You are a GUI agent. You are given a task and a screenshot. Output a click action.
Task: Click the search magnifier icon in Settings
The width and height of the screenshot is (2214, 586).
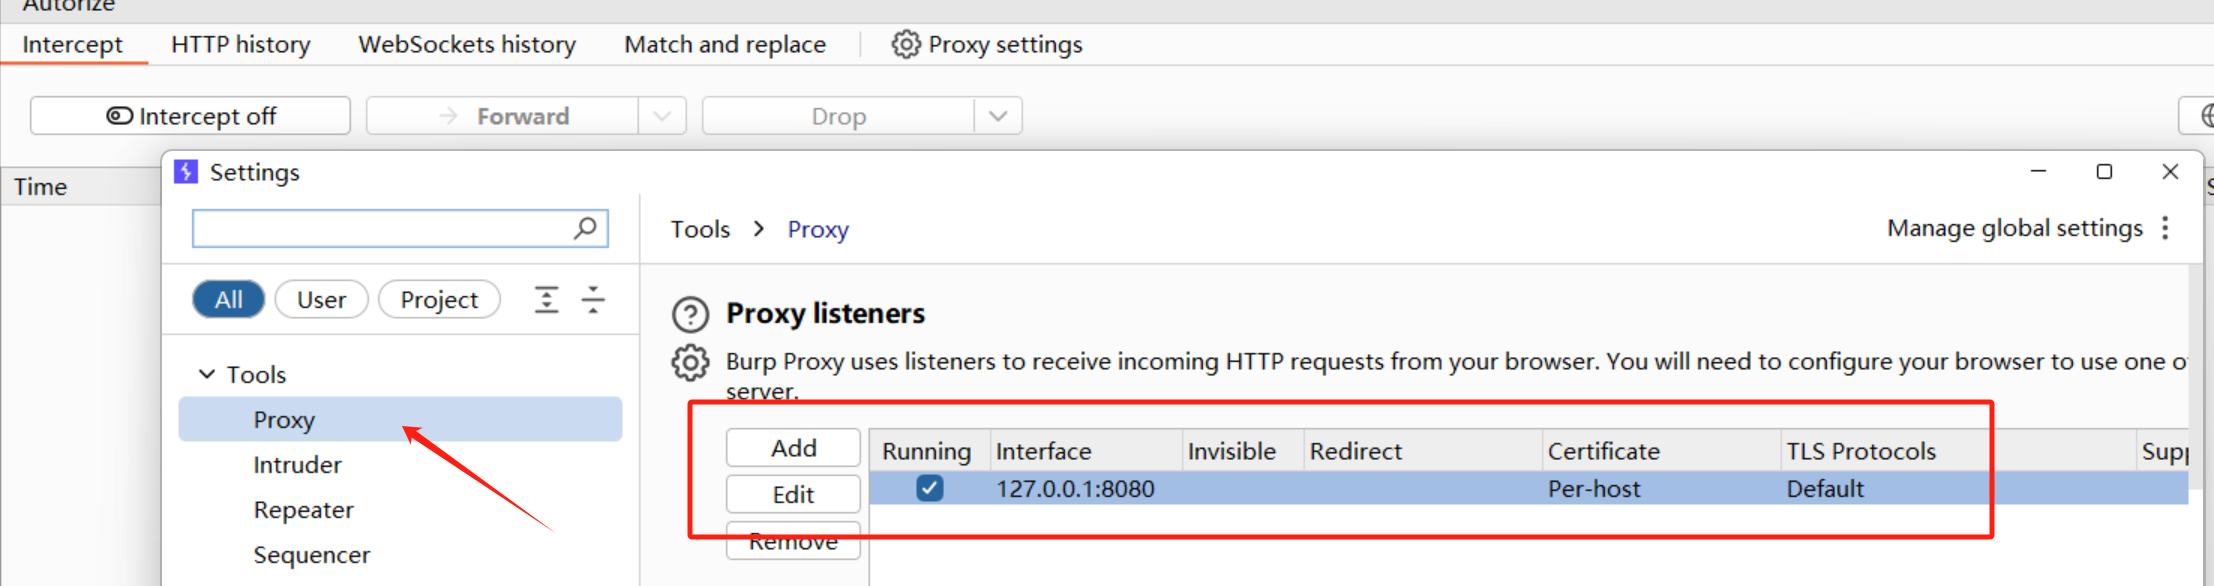tap(585, 228)
